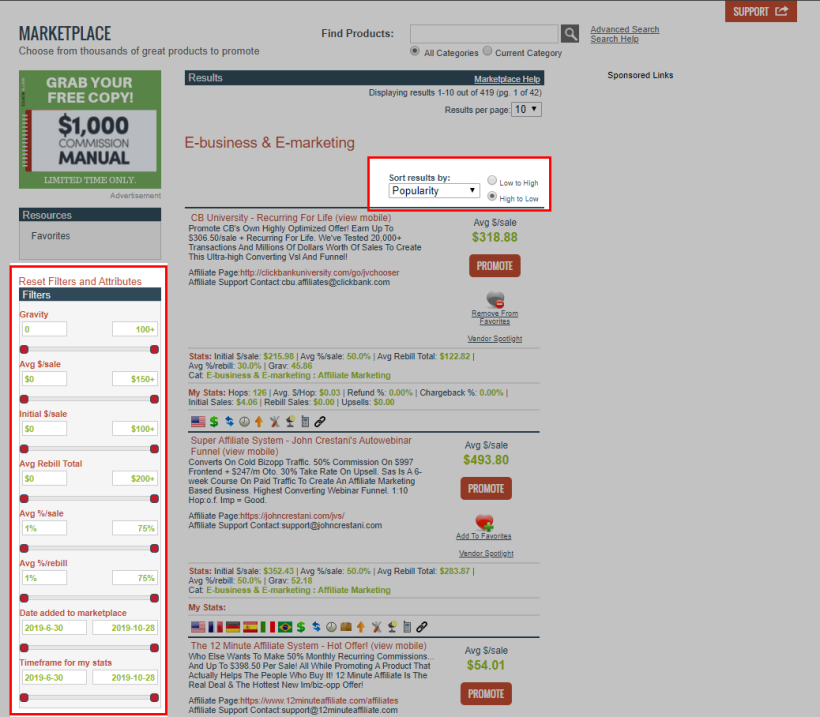Select the green dollar sign stats icon
Screen dimensions: 820x717
click(212, 421)
